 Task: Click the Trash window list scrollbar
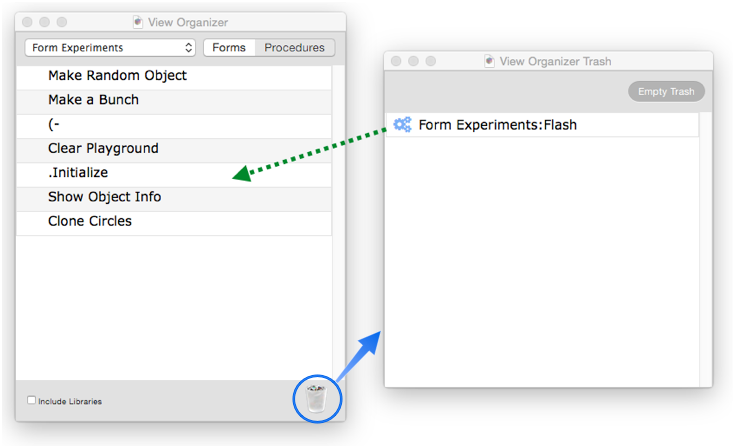tap(705, 249)
